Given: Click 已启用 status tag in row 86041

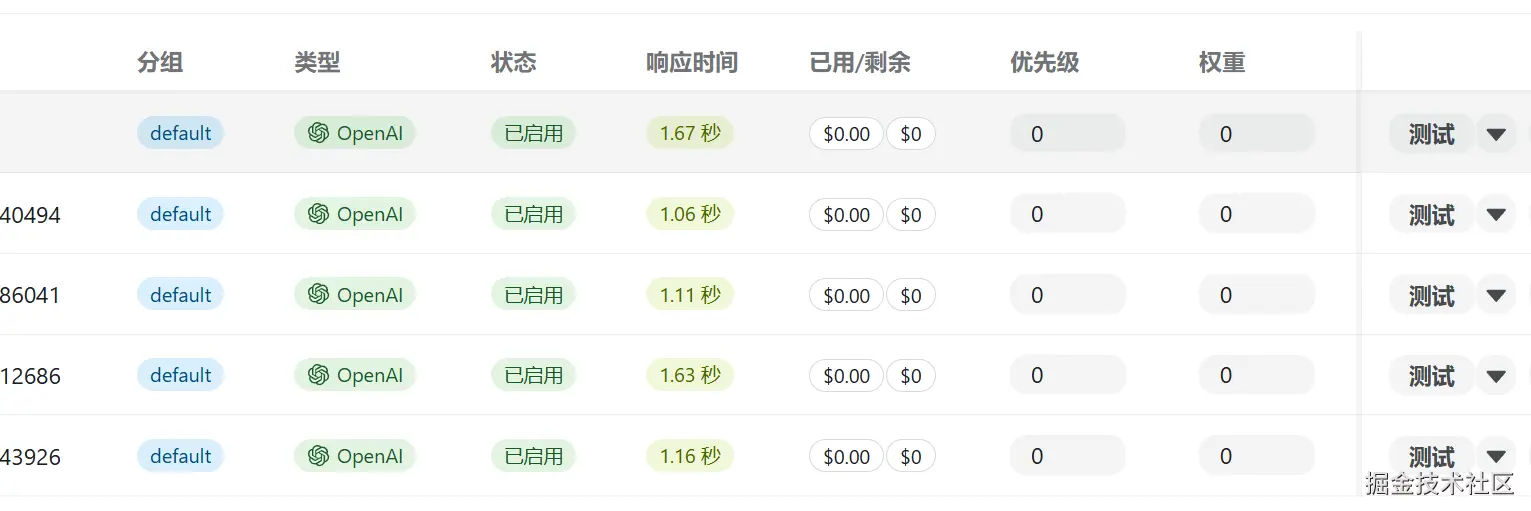Looking at the screenshot, I should (533, 295).
